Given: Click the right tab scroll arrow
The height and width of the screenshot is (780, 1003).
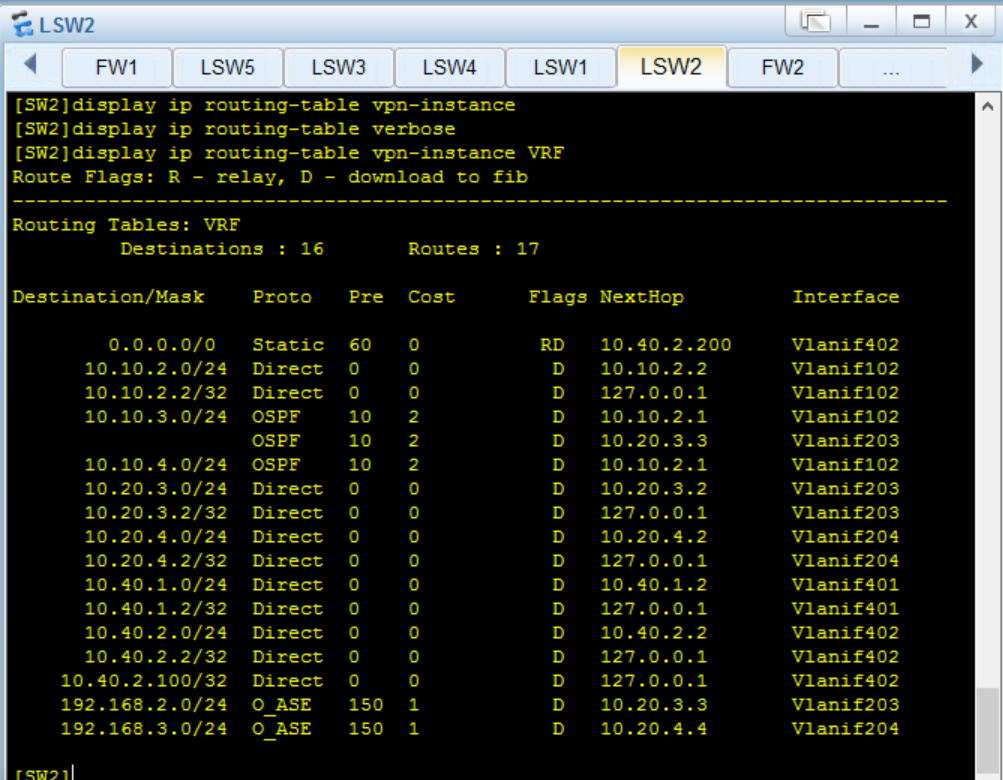Looking at the screenshot, I should (x=976, y=64).
